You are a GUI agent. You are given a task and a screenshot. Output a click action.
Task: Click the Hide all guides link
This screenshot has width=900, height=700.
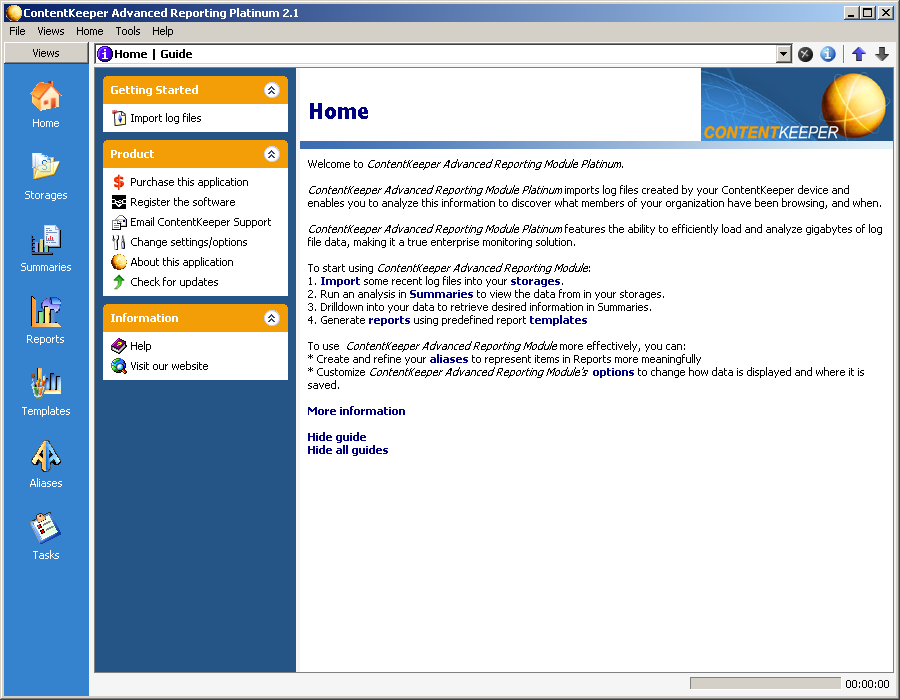347,450
